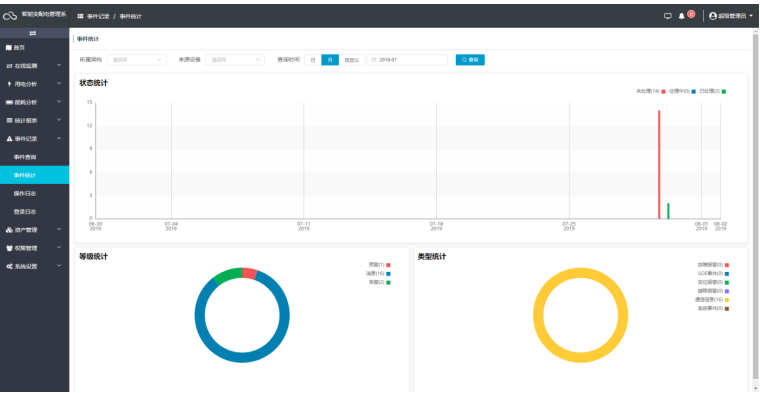The width and height of the screenshot is (760, 393).
Task: Expand 用电分析 menu chevron
Action: point(59,84)
